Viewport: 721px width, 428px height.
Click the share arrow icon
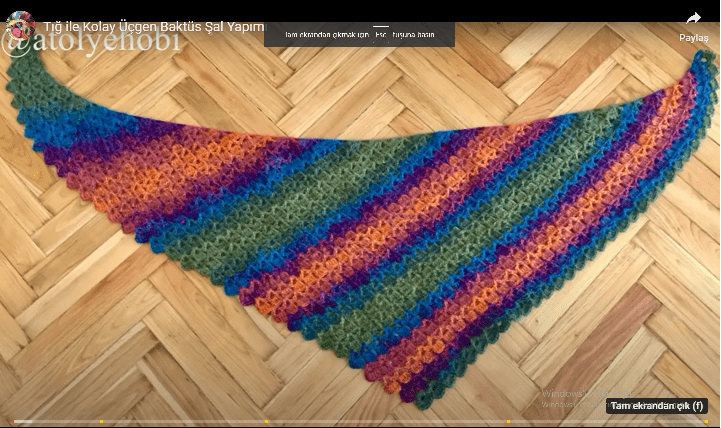point(693,18)
